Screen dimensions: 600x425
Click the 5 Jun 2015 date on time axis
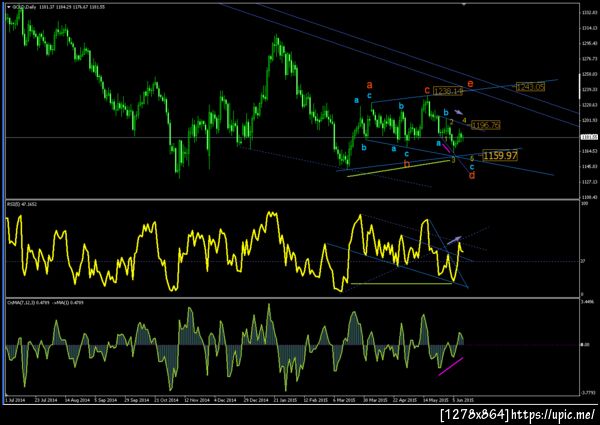click(x=463, y=400)
